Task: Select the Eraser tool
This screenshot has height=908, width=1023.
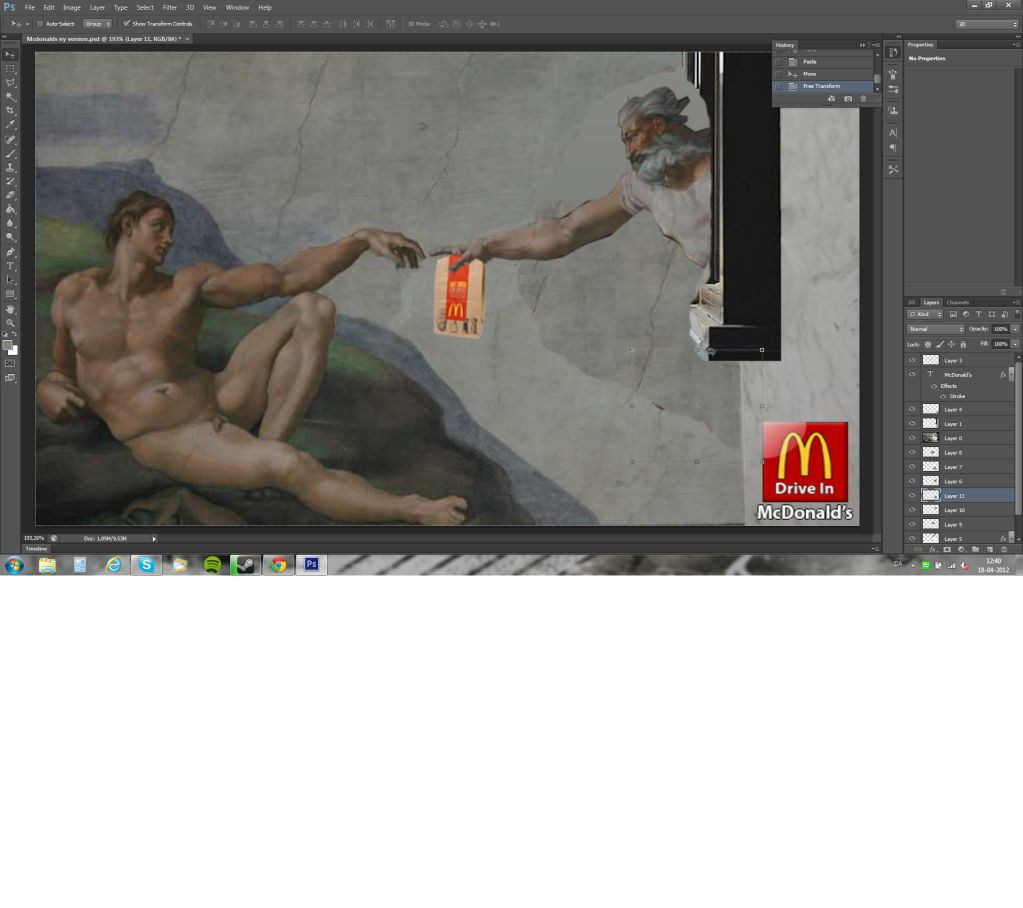Action: (x=10, y=195)
